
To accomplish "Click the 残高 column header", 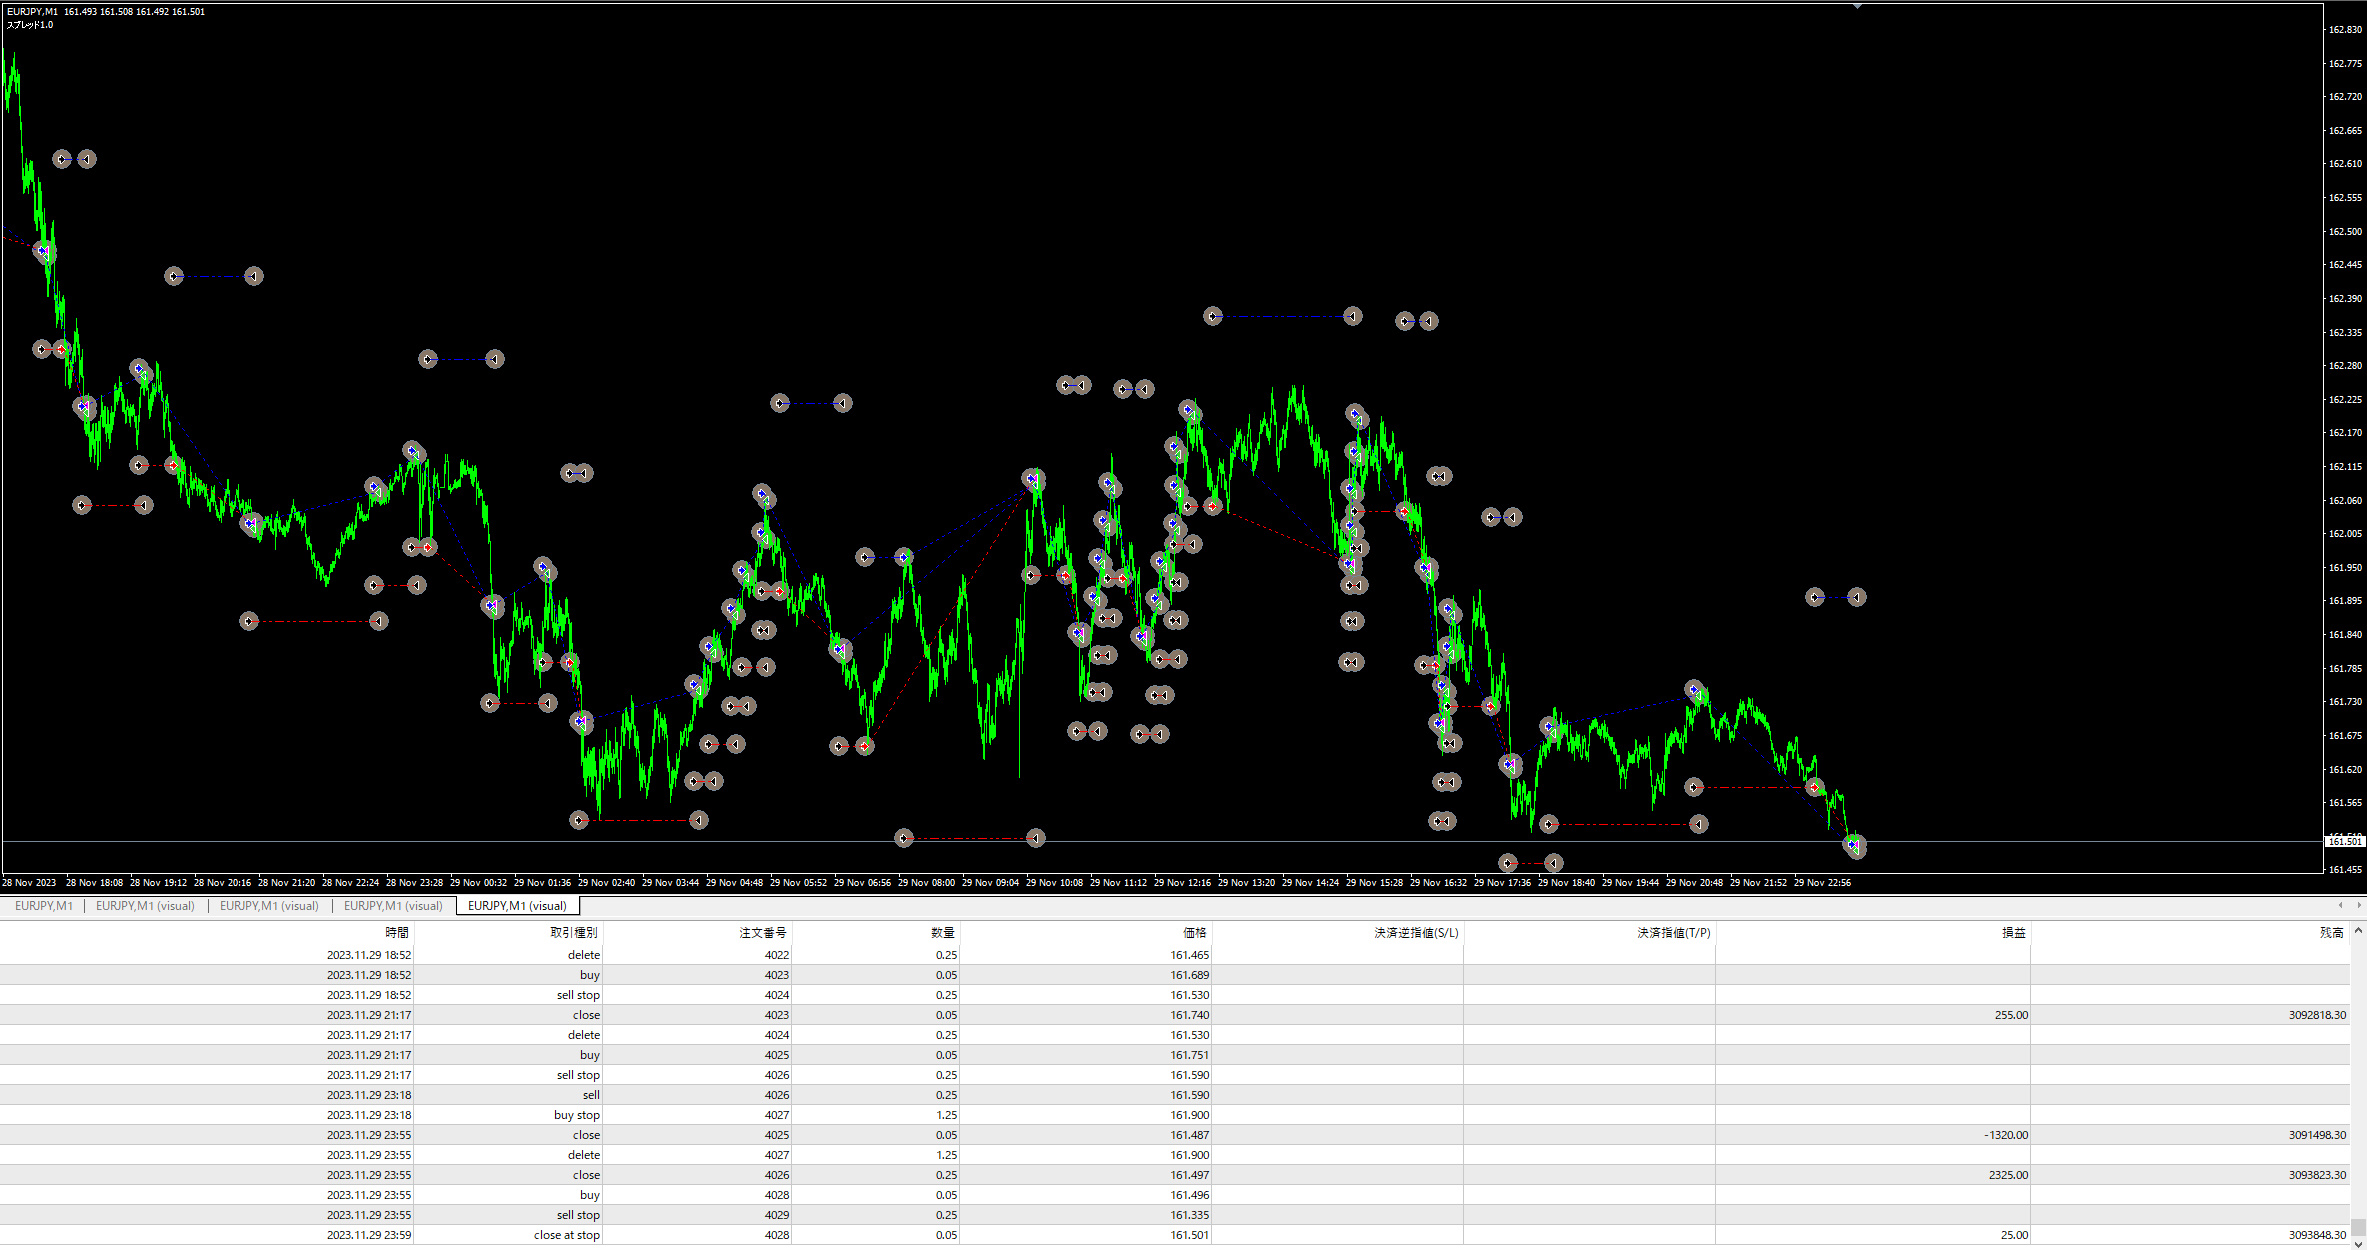I will (2331, 933).
